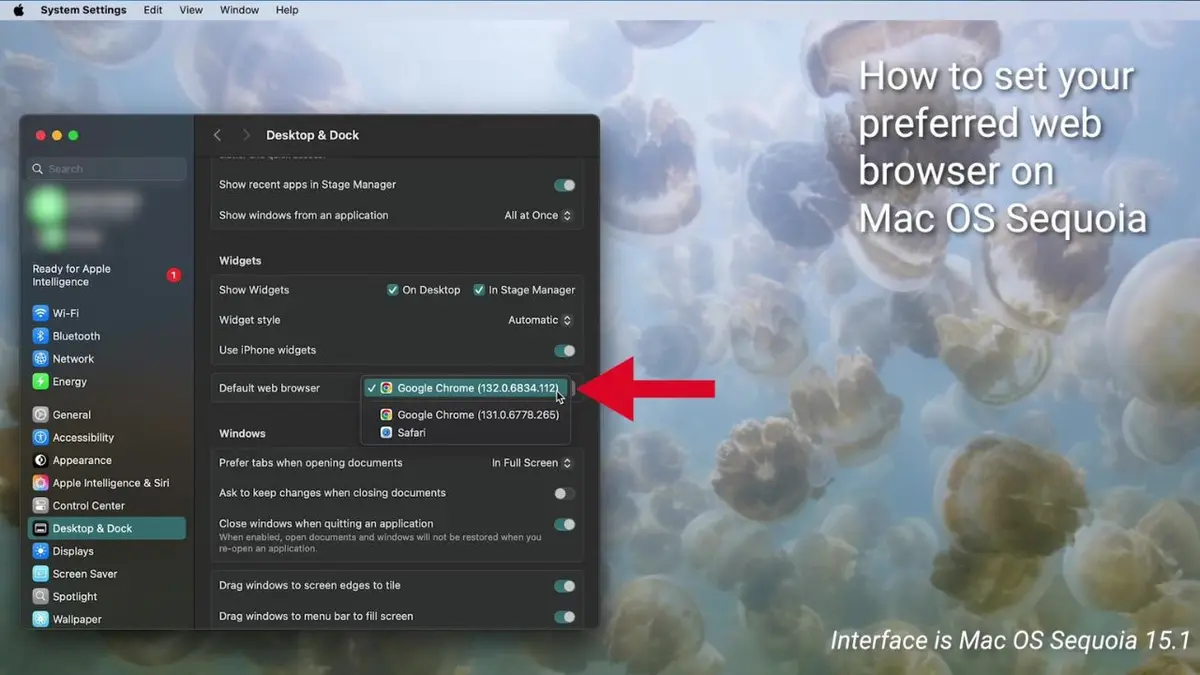Screen dimensions: 1200x675
Task: Click the Safari compass icon in browser list
Action: [386, 433]
